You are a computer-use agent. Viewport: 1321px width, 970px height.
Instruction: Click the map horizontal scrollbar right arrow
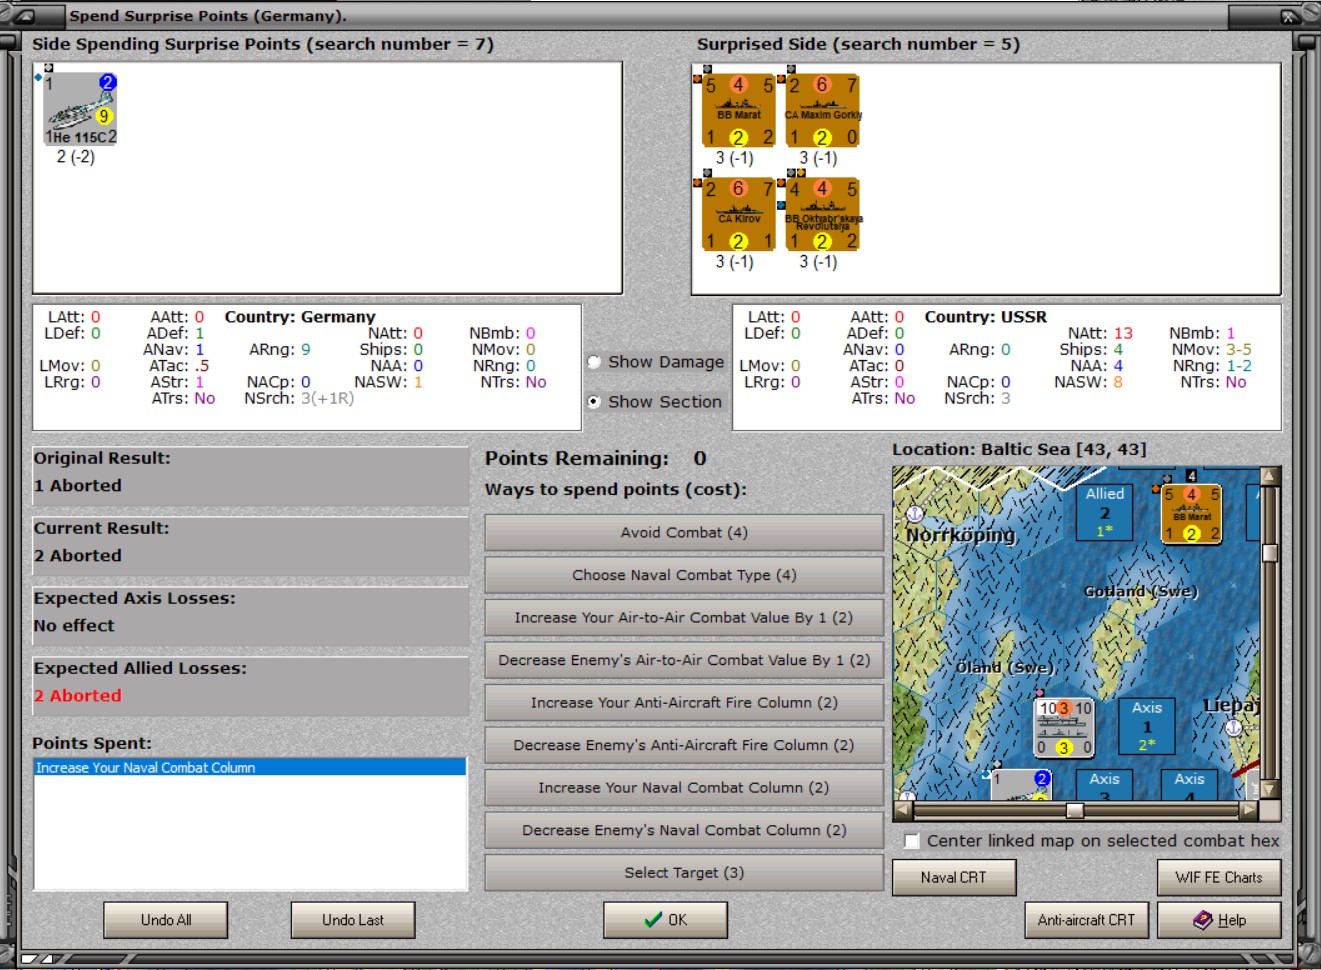[1249, 809]
